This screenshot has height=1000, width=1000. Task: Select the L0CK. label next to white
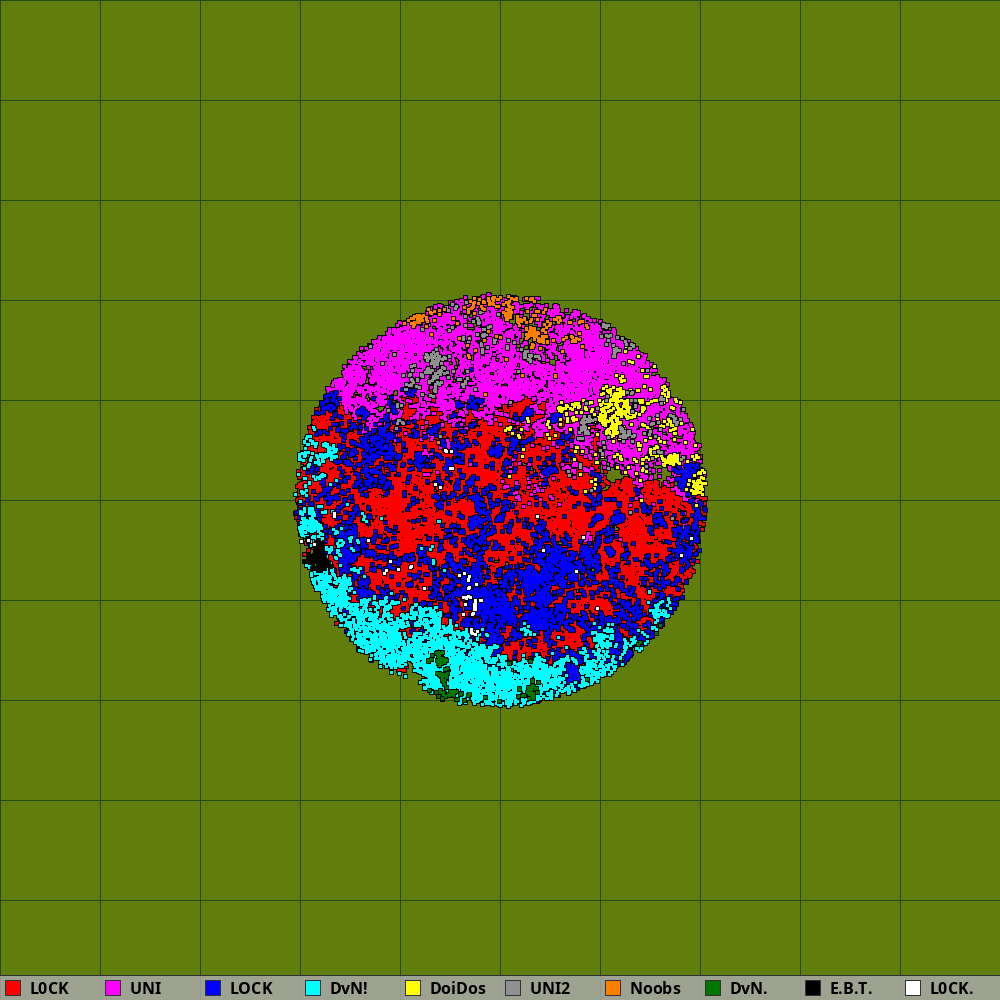tap(952, 988)
